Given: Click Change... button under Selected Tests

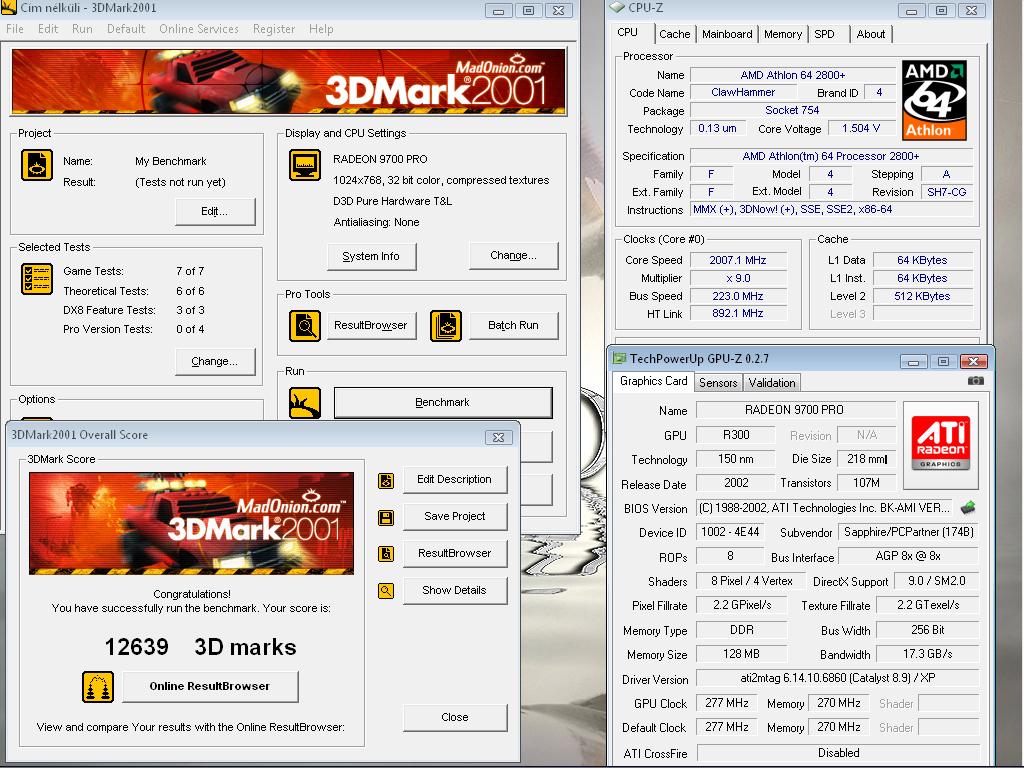Looking at the screenshot, I should click(x=215, y=361).
